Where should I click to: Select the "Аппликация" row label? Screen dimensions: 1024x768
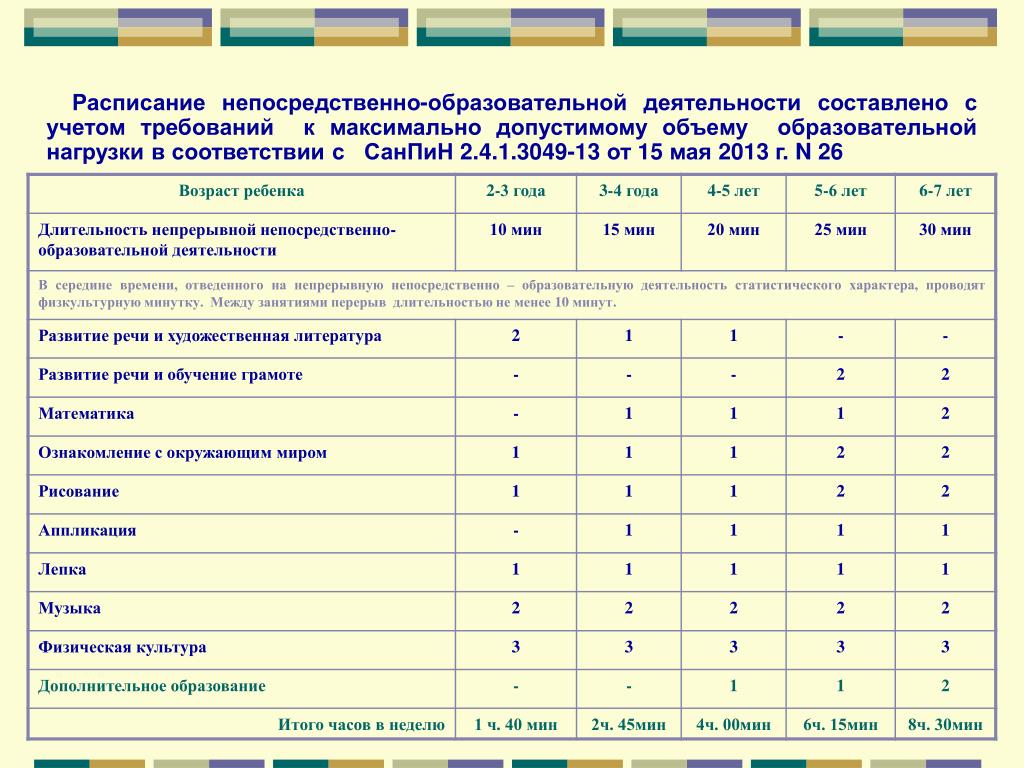(x=87, y=531)
